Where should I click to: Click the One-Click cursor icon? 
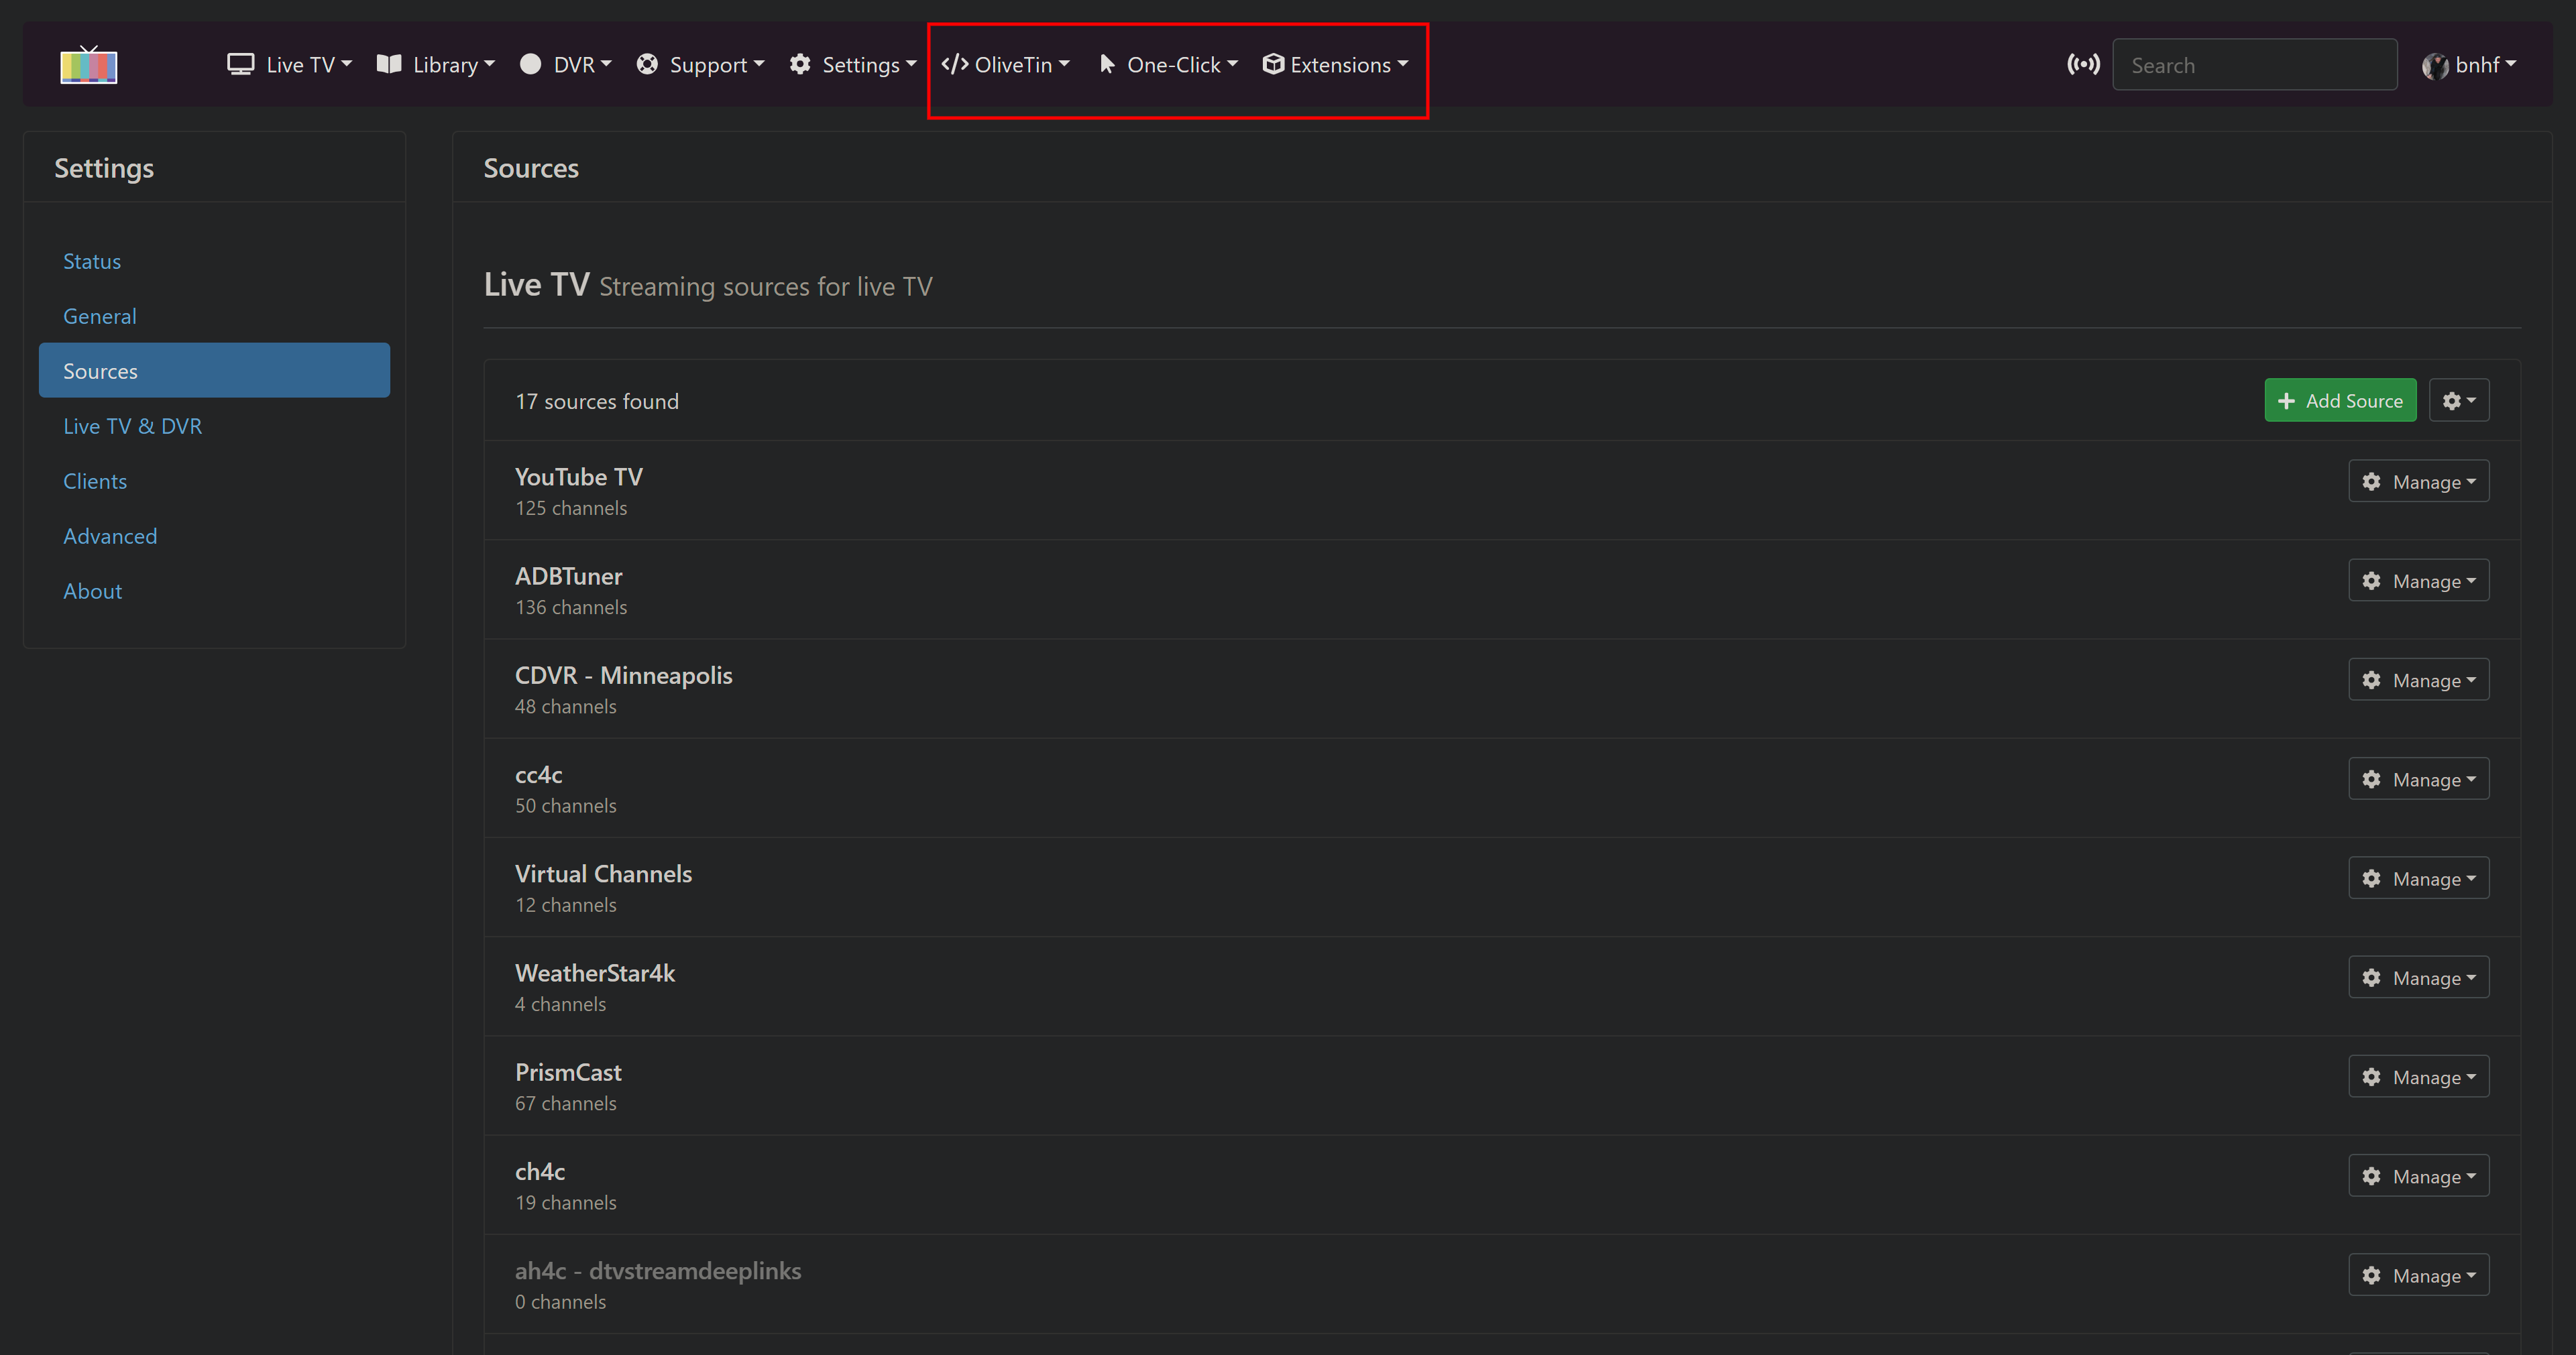point(1106,65)
